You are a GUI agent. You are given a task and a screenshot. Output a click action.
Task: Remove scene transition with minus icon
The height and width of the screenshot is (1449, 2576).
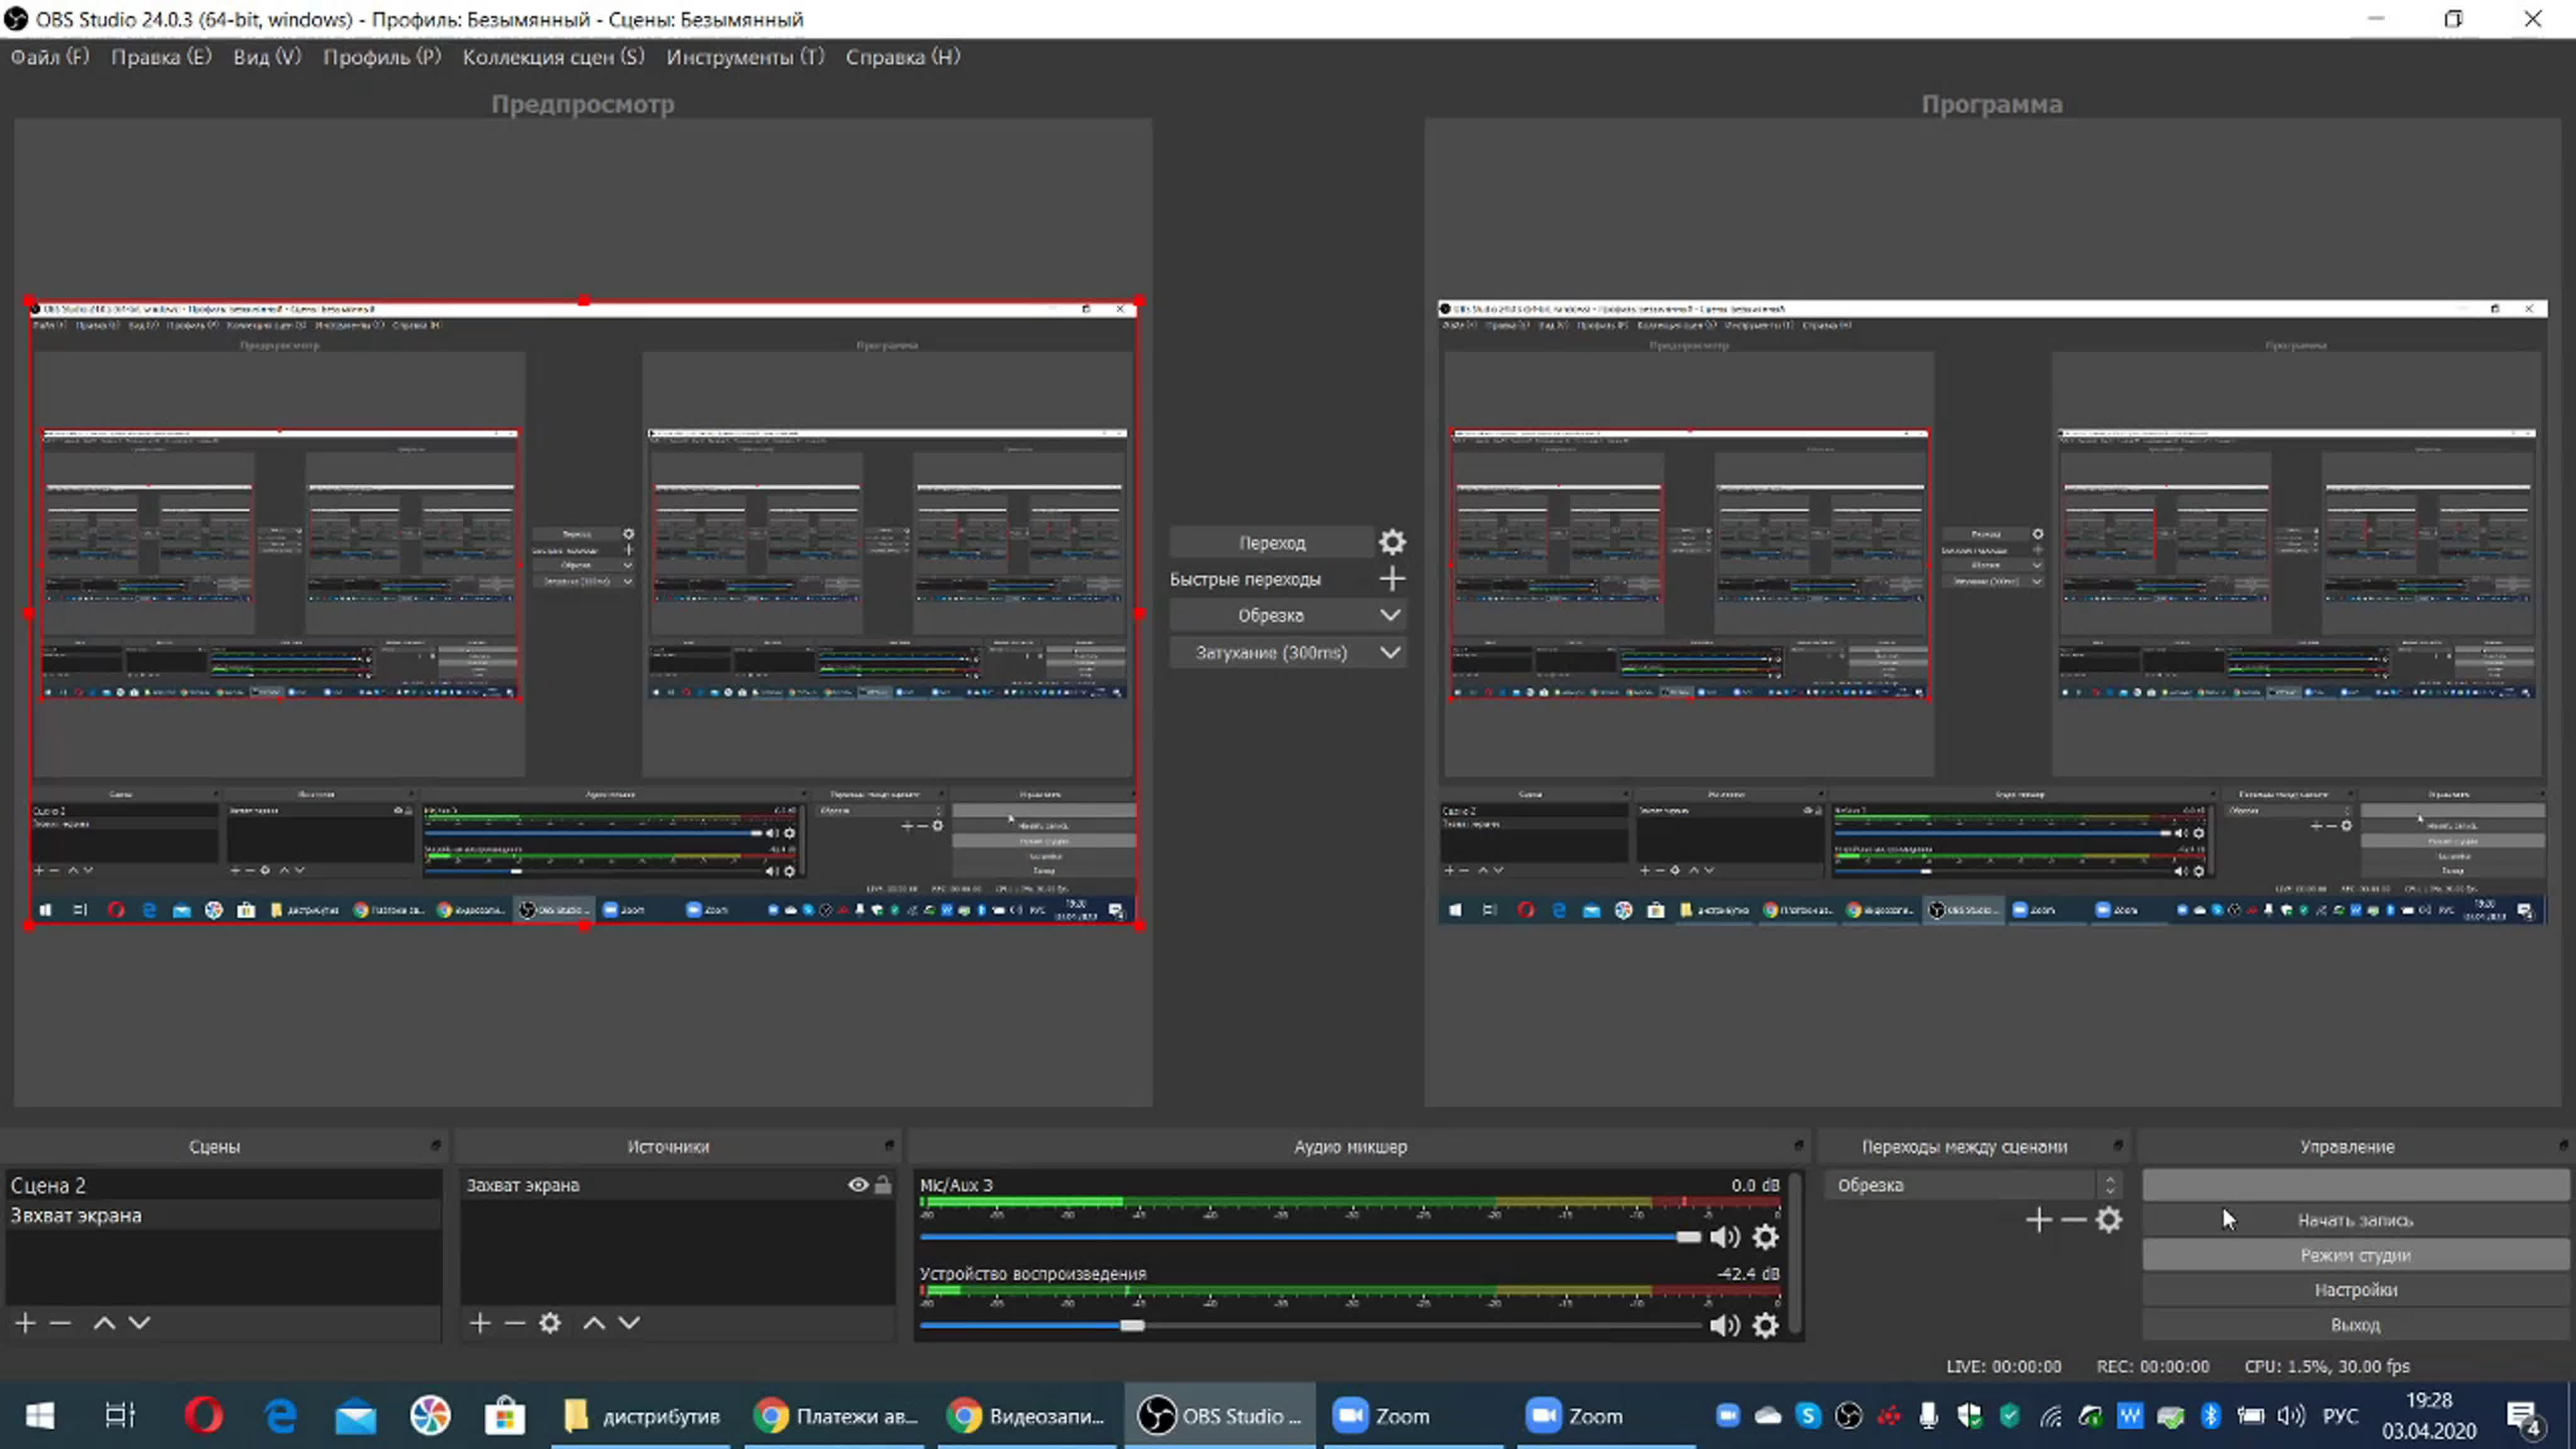[x=2073, y=1220]
